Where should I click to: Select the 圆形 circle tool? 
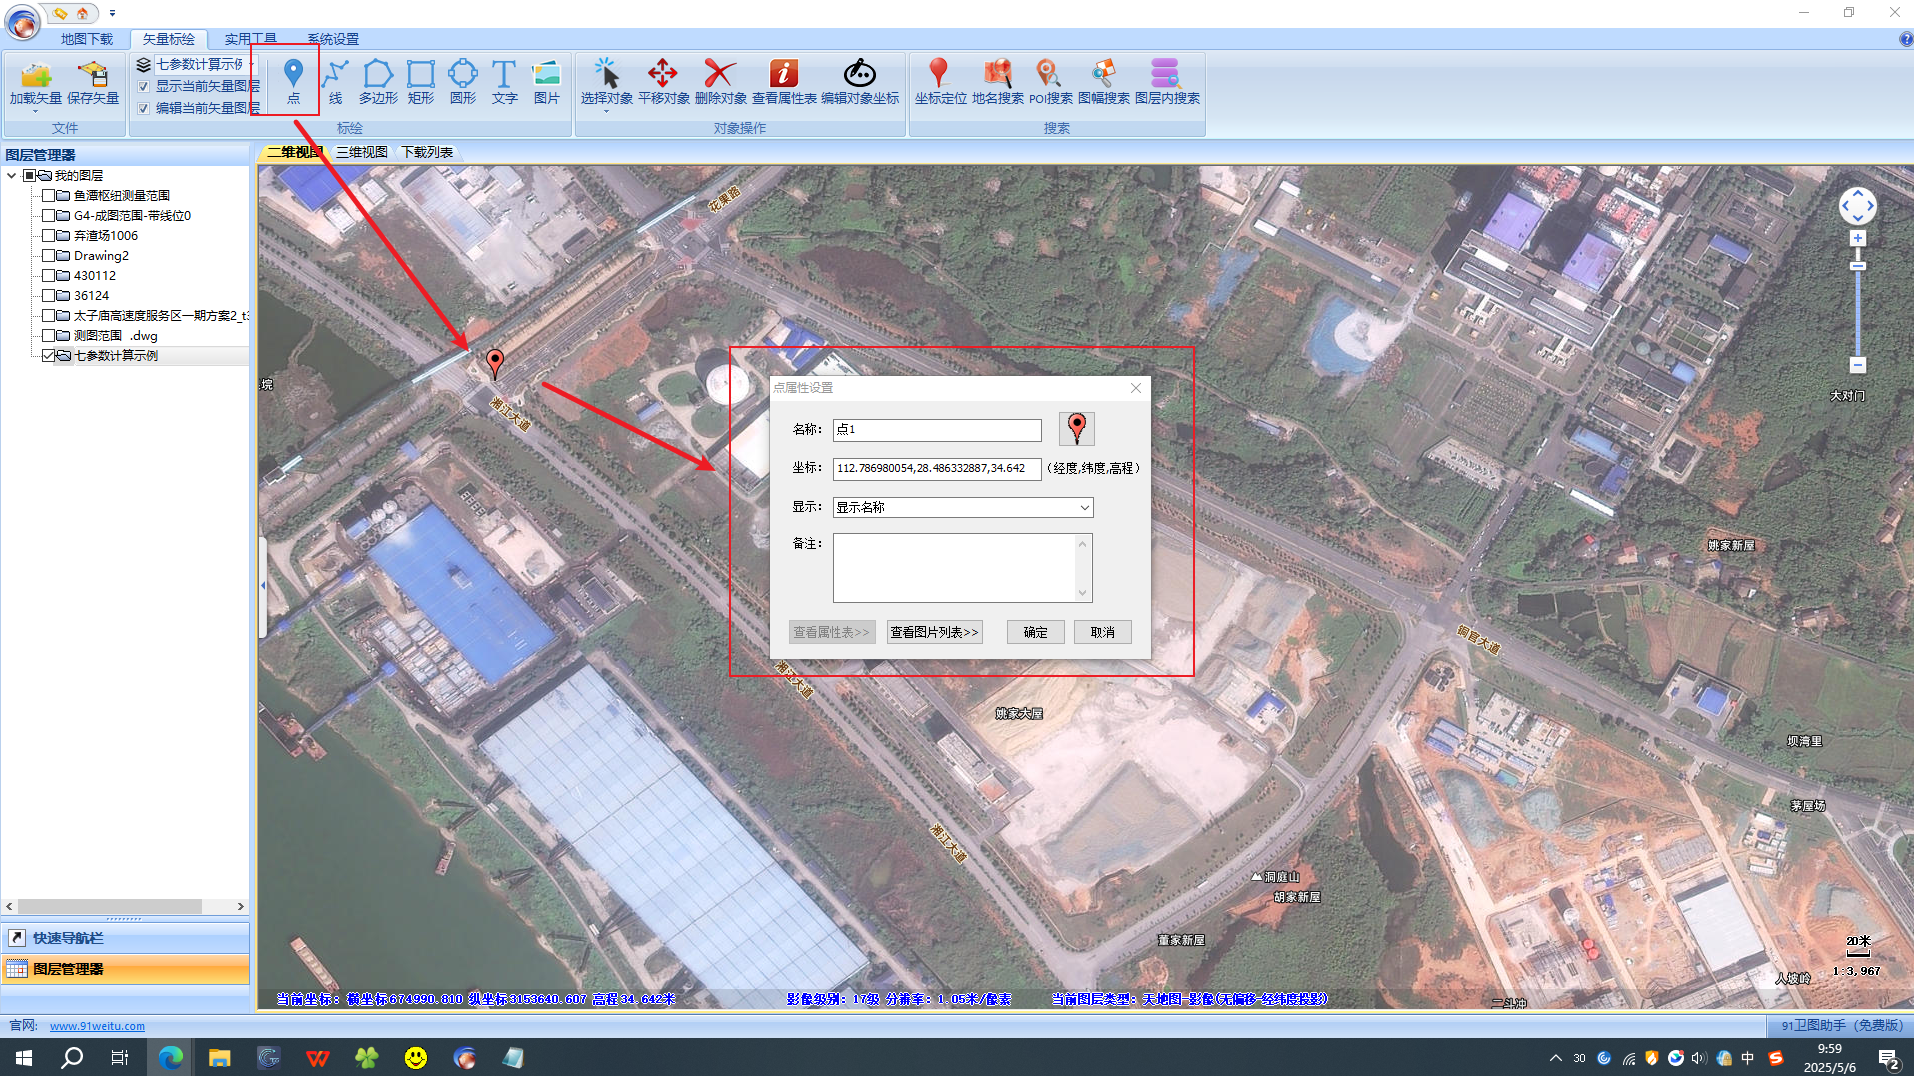[x=463, y=82]
